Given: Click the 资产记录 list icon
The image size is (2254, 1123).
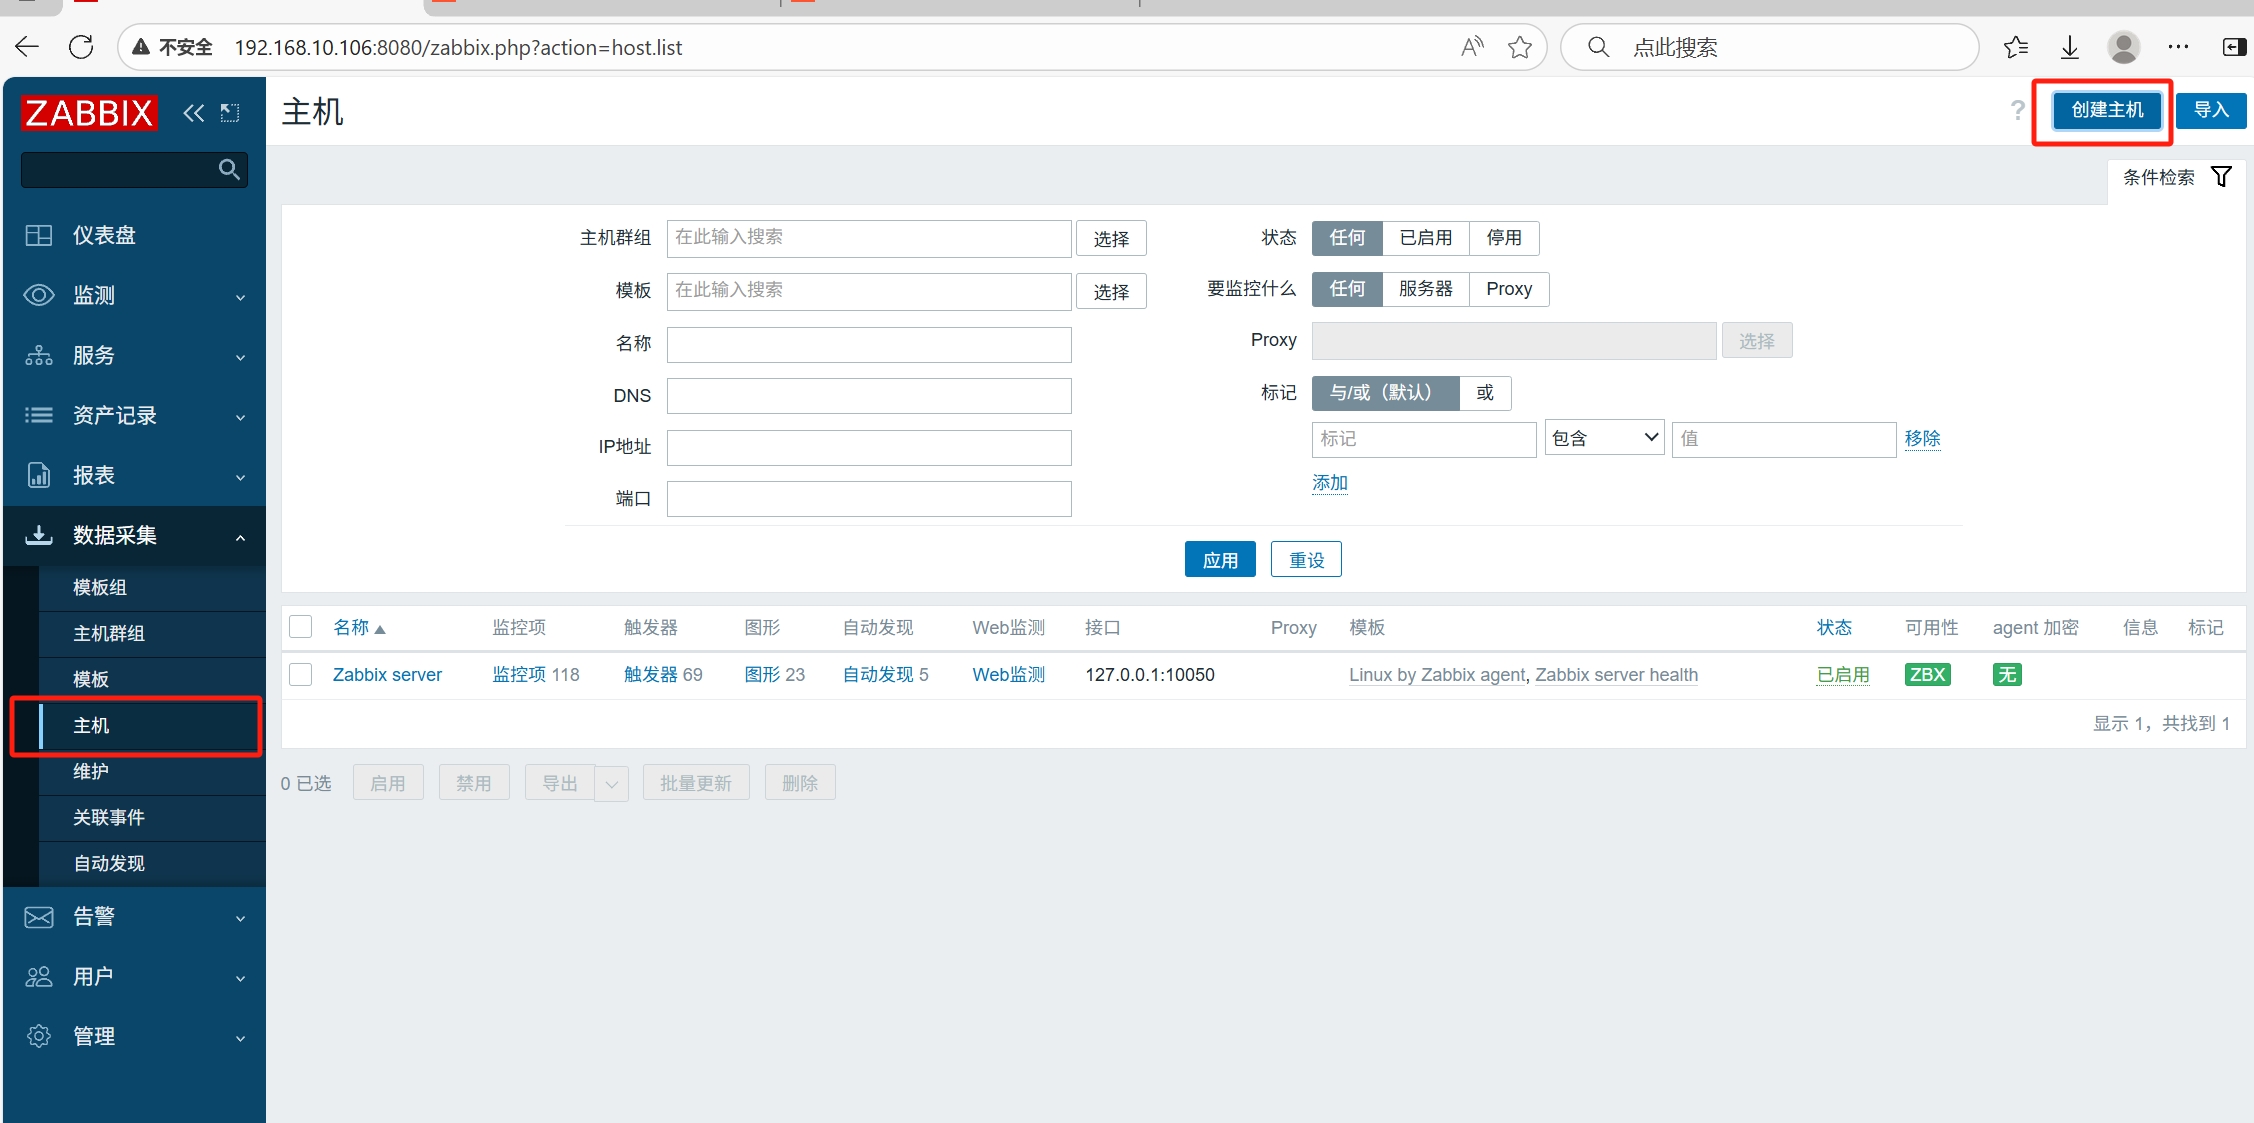Looking at the screenshot, I should pos(39,415).
